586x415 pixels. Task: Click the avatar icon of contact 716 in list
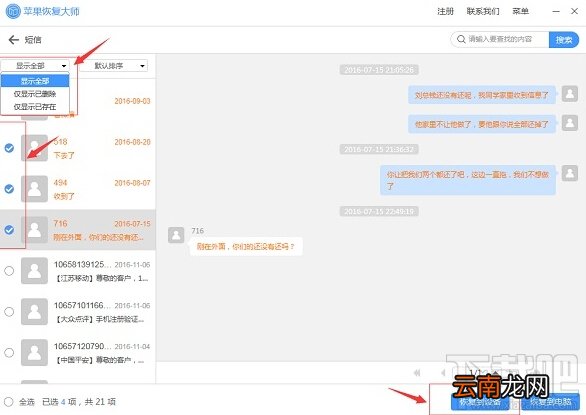pyautogui.click(x=34, y=230)
